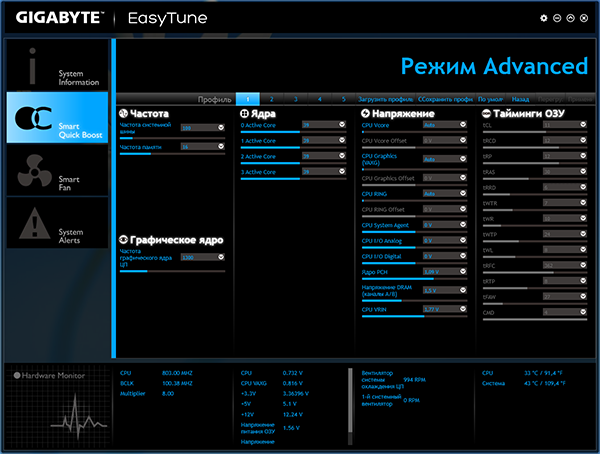The image size is (600, 454).
Task: Open CPU Graphics (VAXG) dropdown
Action: coord(463,158)
